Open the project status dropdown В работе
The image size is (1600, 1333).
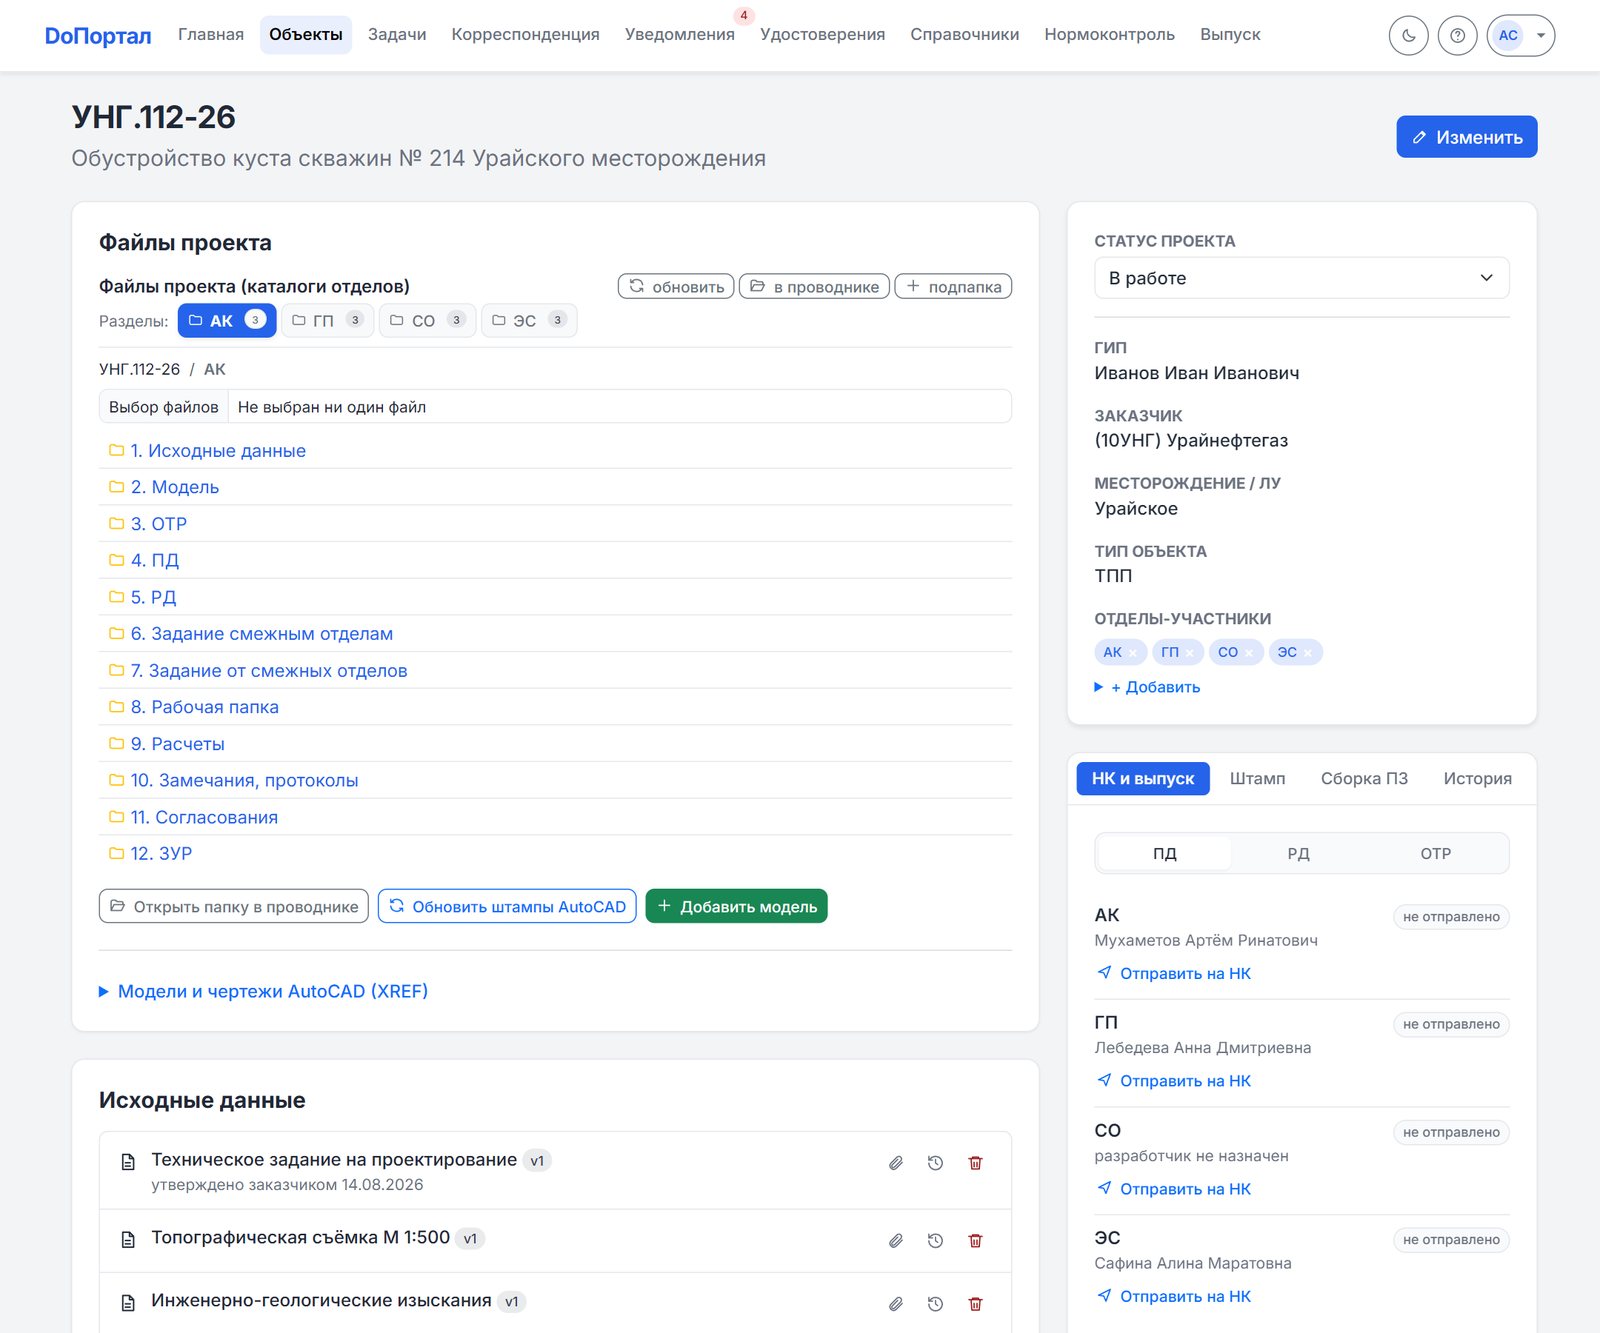click(1301, 278)
